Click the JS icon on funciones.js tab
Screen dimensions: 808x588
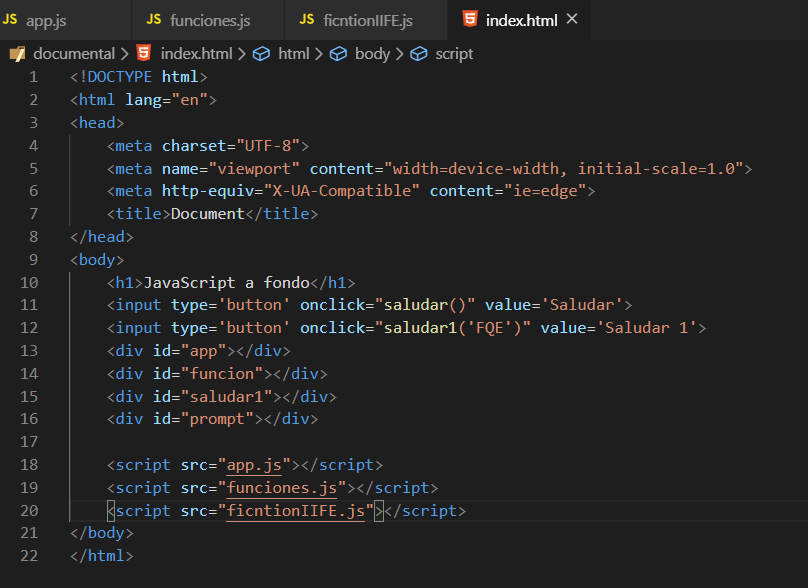(x=154, y=20)
